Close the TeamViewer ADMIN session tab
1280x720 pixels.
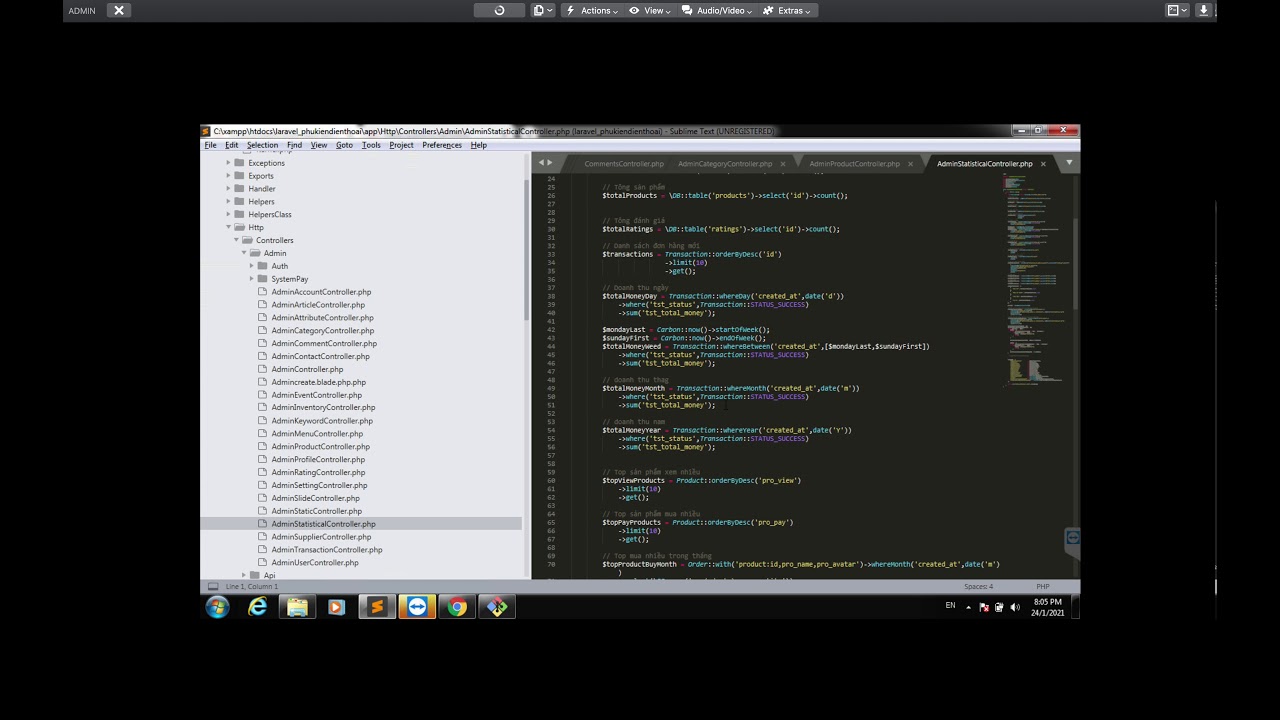click(x=119, y=10)
